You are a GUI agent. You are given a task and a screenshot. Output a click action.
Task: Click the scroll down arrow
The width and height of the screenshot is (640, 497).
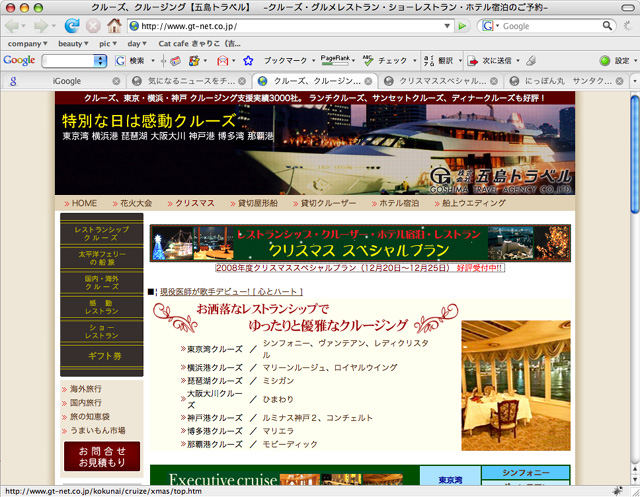[635, 479]
